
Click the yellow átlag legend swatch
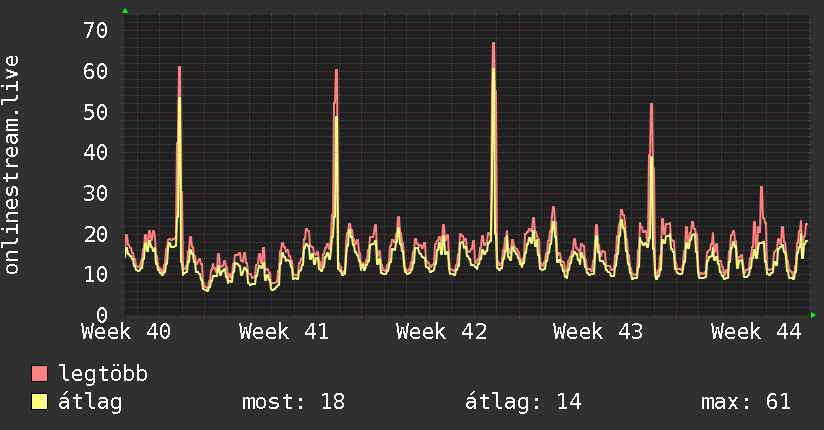pos(39,402)
